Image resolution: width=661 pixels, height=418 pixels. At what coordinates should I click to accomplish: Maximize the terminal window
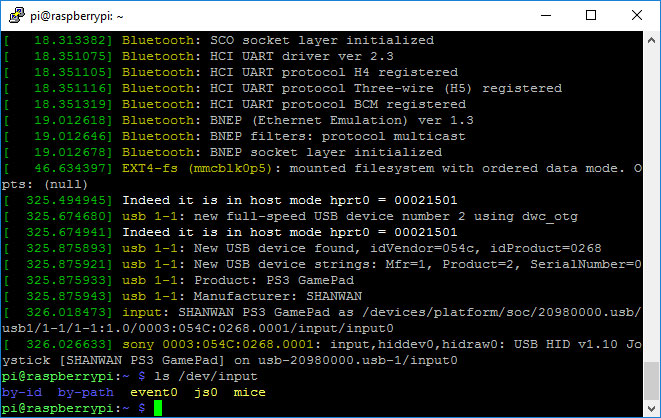pyautogui.click(x=591, y=15)
